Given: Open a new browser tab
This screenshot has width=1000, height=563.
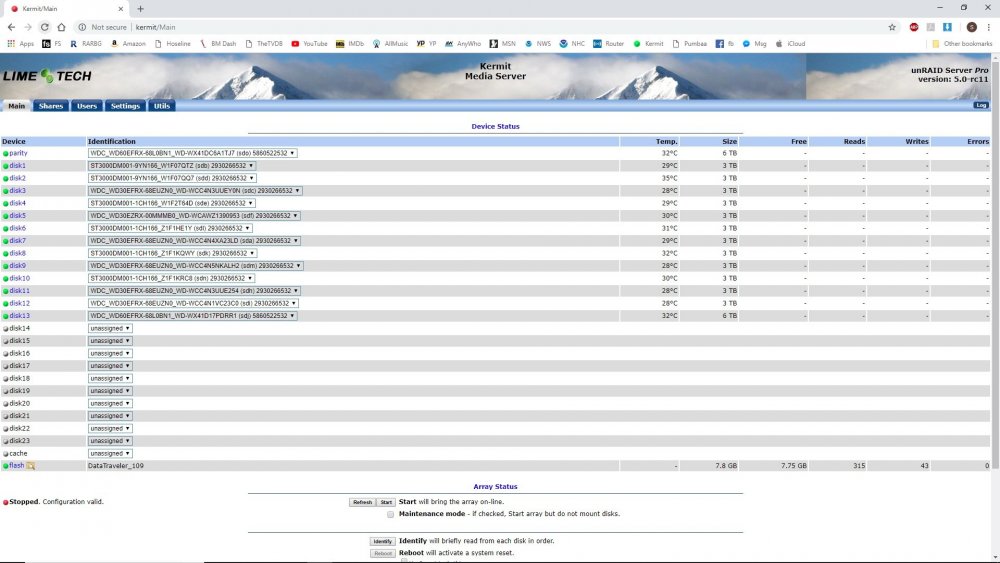Looking at the screenshot, I should click(140, 9).
